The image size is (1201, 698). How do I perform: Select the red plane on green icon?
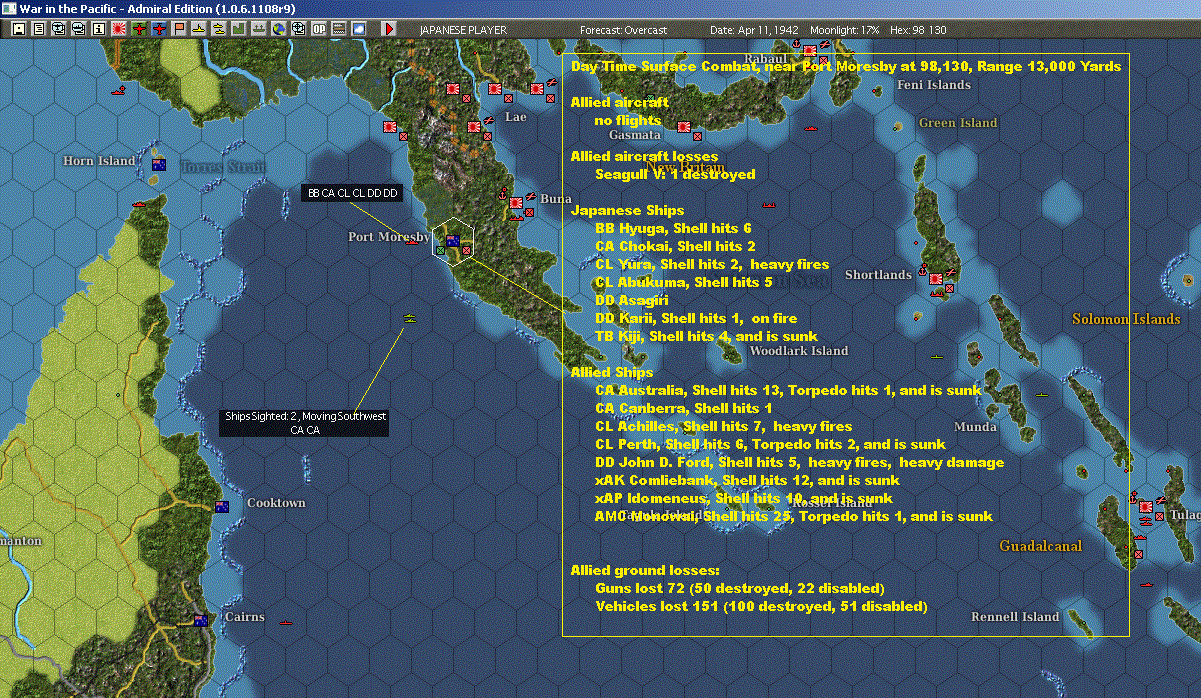point(139,29)
